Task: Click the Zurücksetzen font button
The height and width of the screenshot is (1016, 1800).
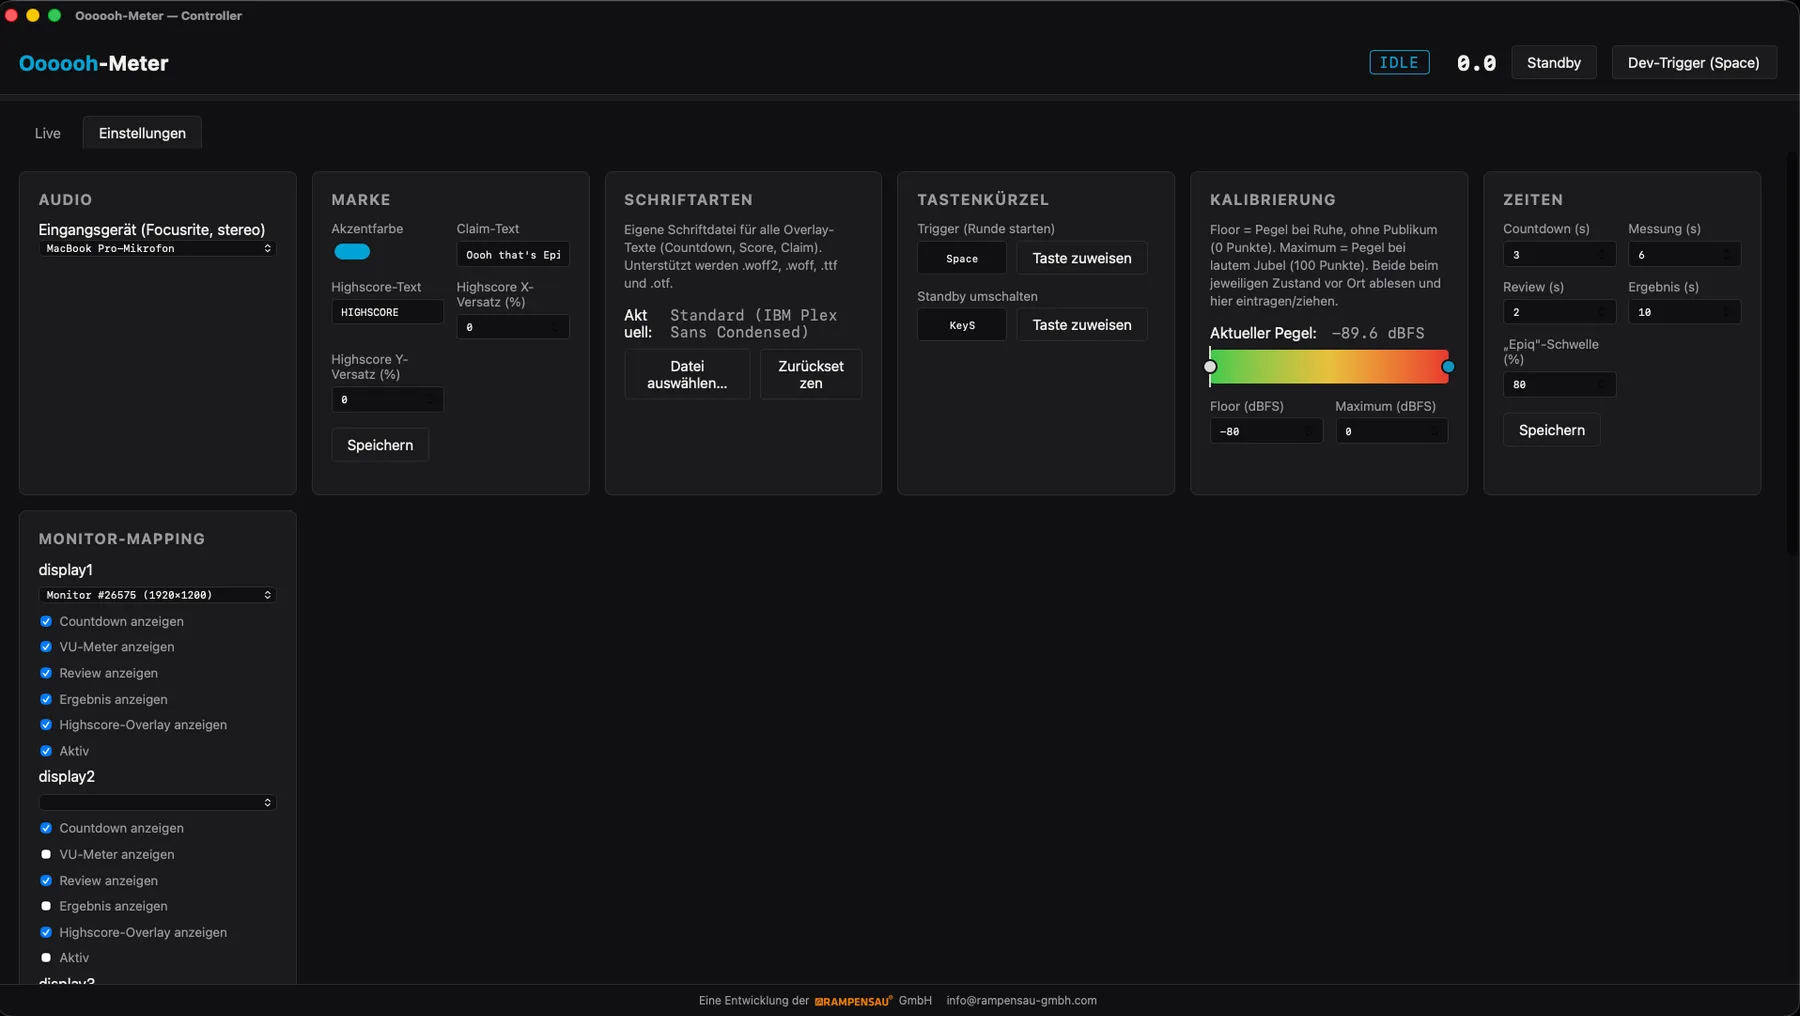Action: (811, 374)
